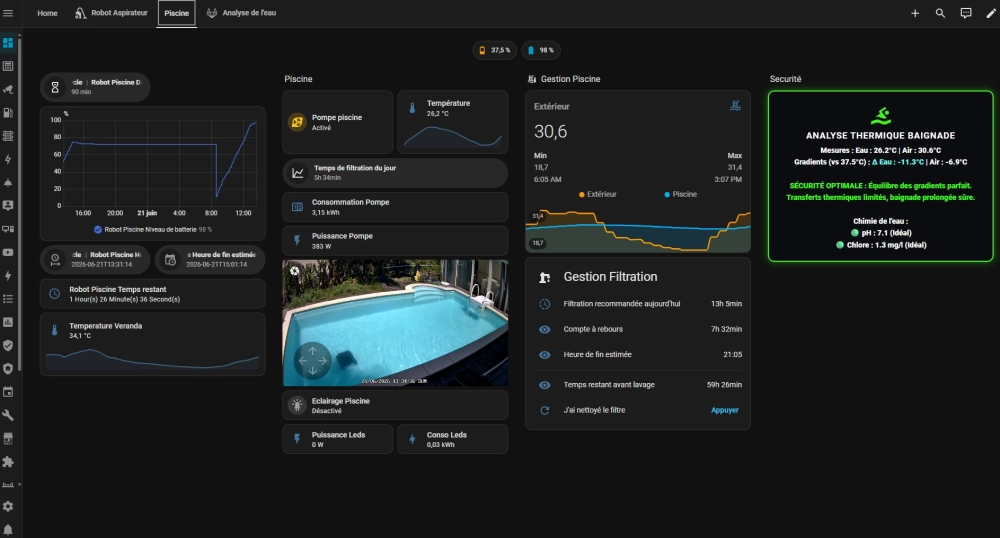1000x538 pixels.
Task: Expand the Temps de filtration du jour card
Action: coord(395,173)
